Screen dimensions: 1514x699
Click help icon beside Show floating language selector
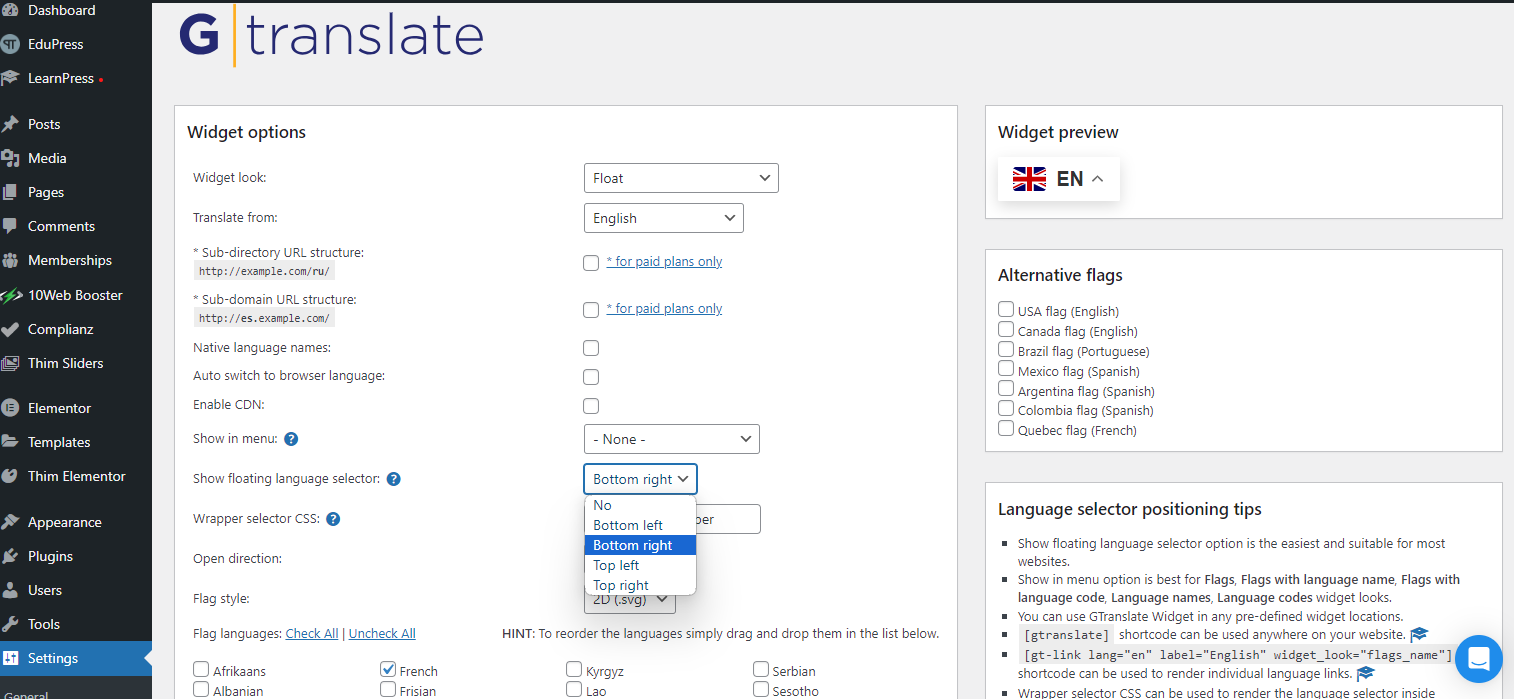coord(394,479)
